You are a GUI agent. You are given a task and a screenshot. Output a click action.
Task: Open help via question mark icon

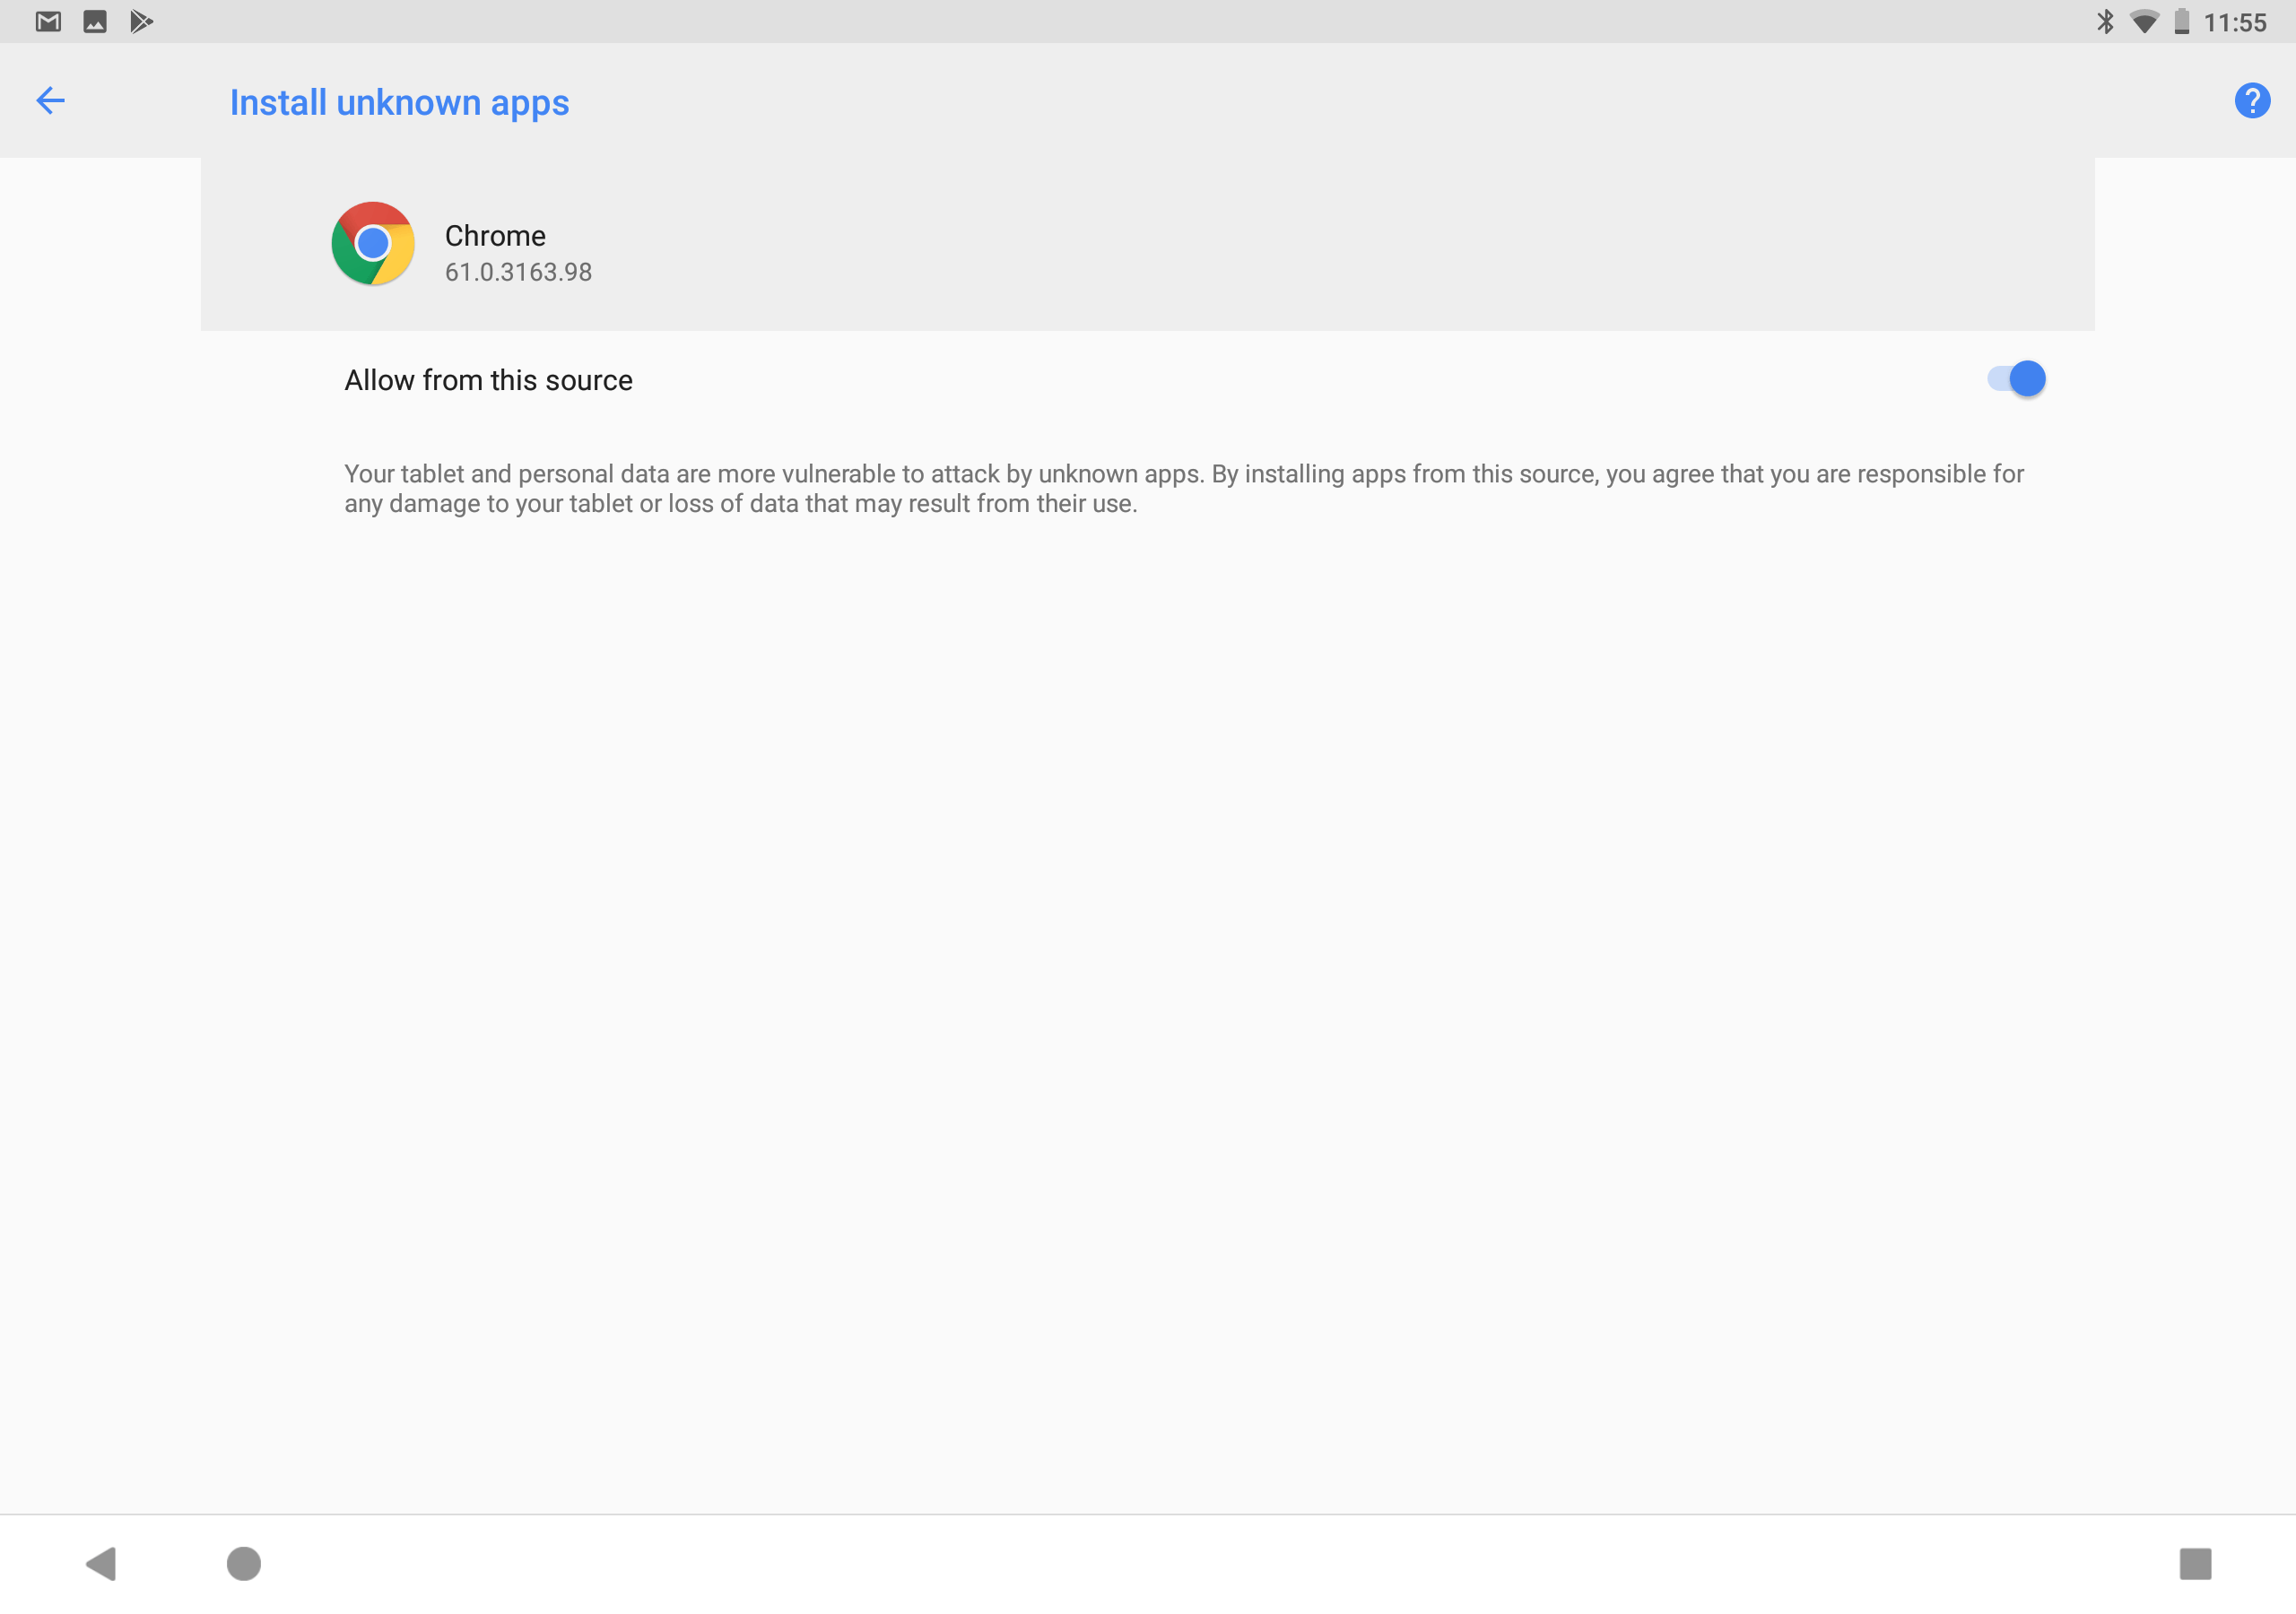pos(2251,100)
